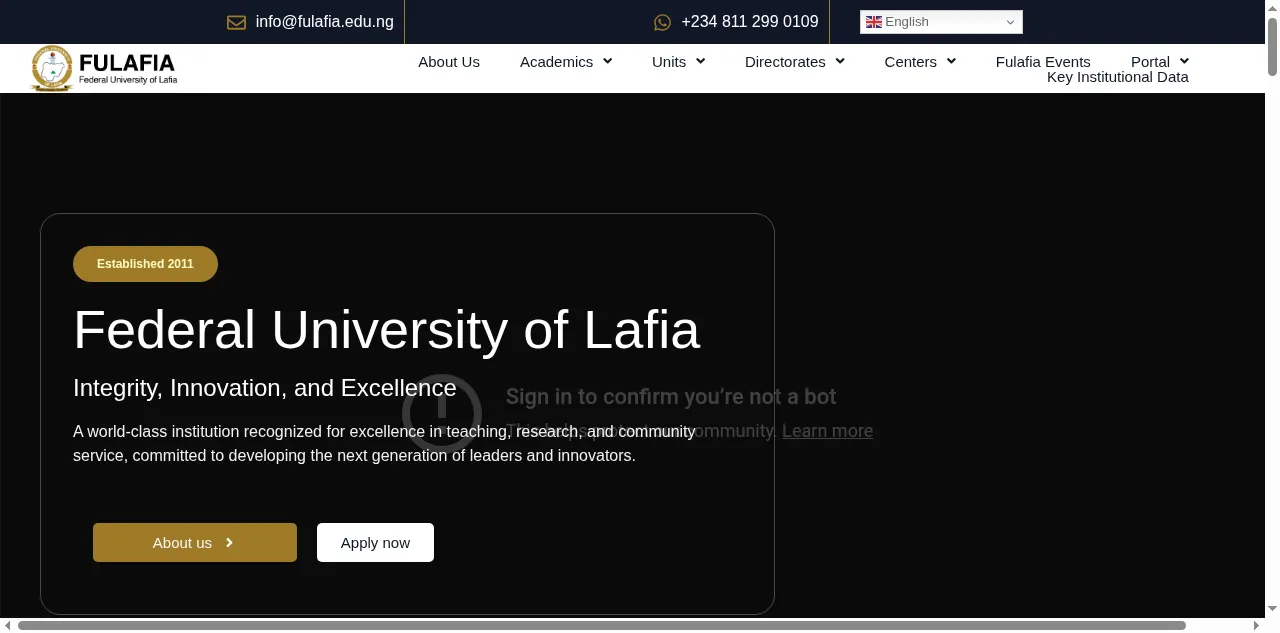The image size is (1280, 633).
Task: Click 'Sign in to confirm you're not a bot' text
Action: tap(671, 397)
